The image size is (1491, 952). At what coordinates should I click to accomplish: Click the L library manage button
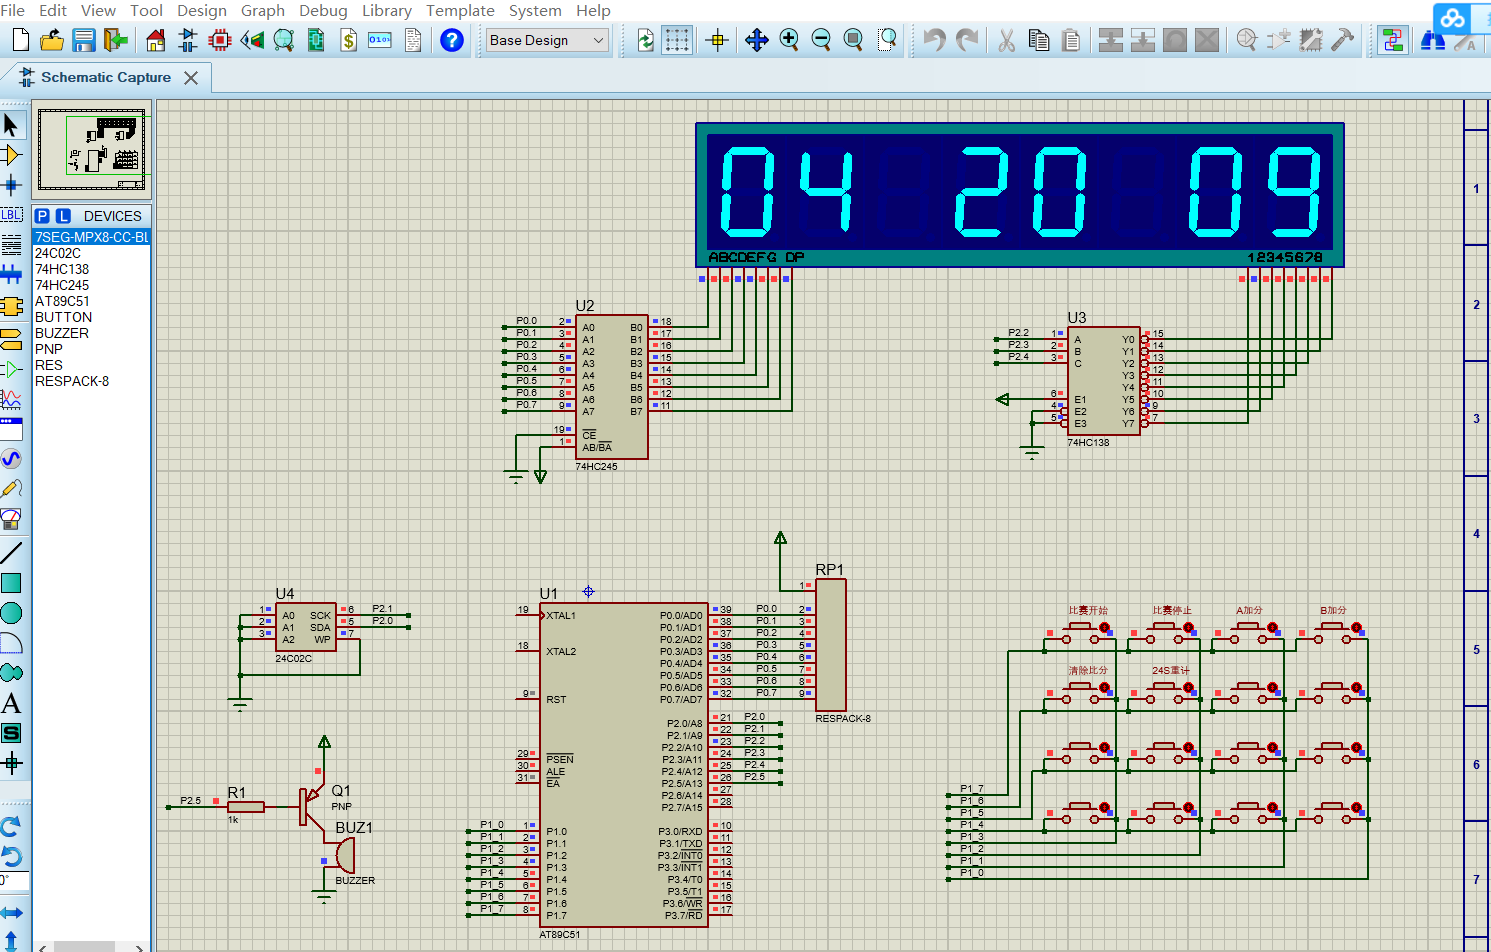[x=63, y=216]
